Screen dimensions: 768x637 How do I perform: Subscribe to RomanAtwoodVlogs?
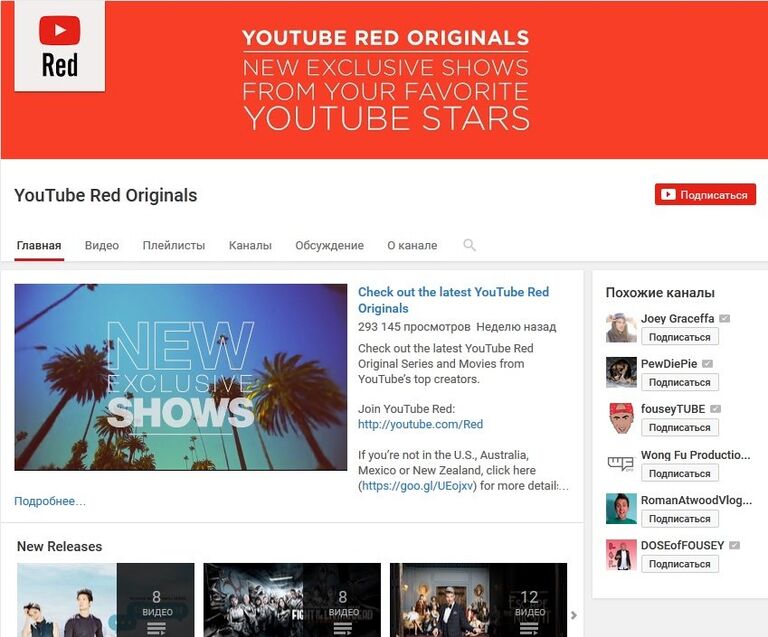(x=680, y=519)
